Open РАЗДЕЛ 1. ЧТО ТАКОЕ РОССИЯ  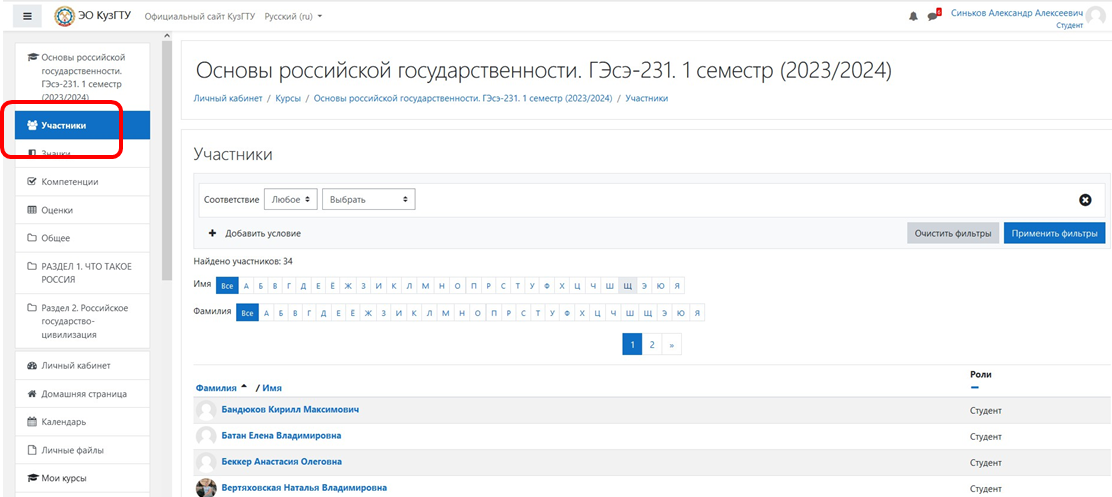82,273
